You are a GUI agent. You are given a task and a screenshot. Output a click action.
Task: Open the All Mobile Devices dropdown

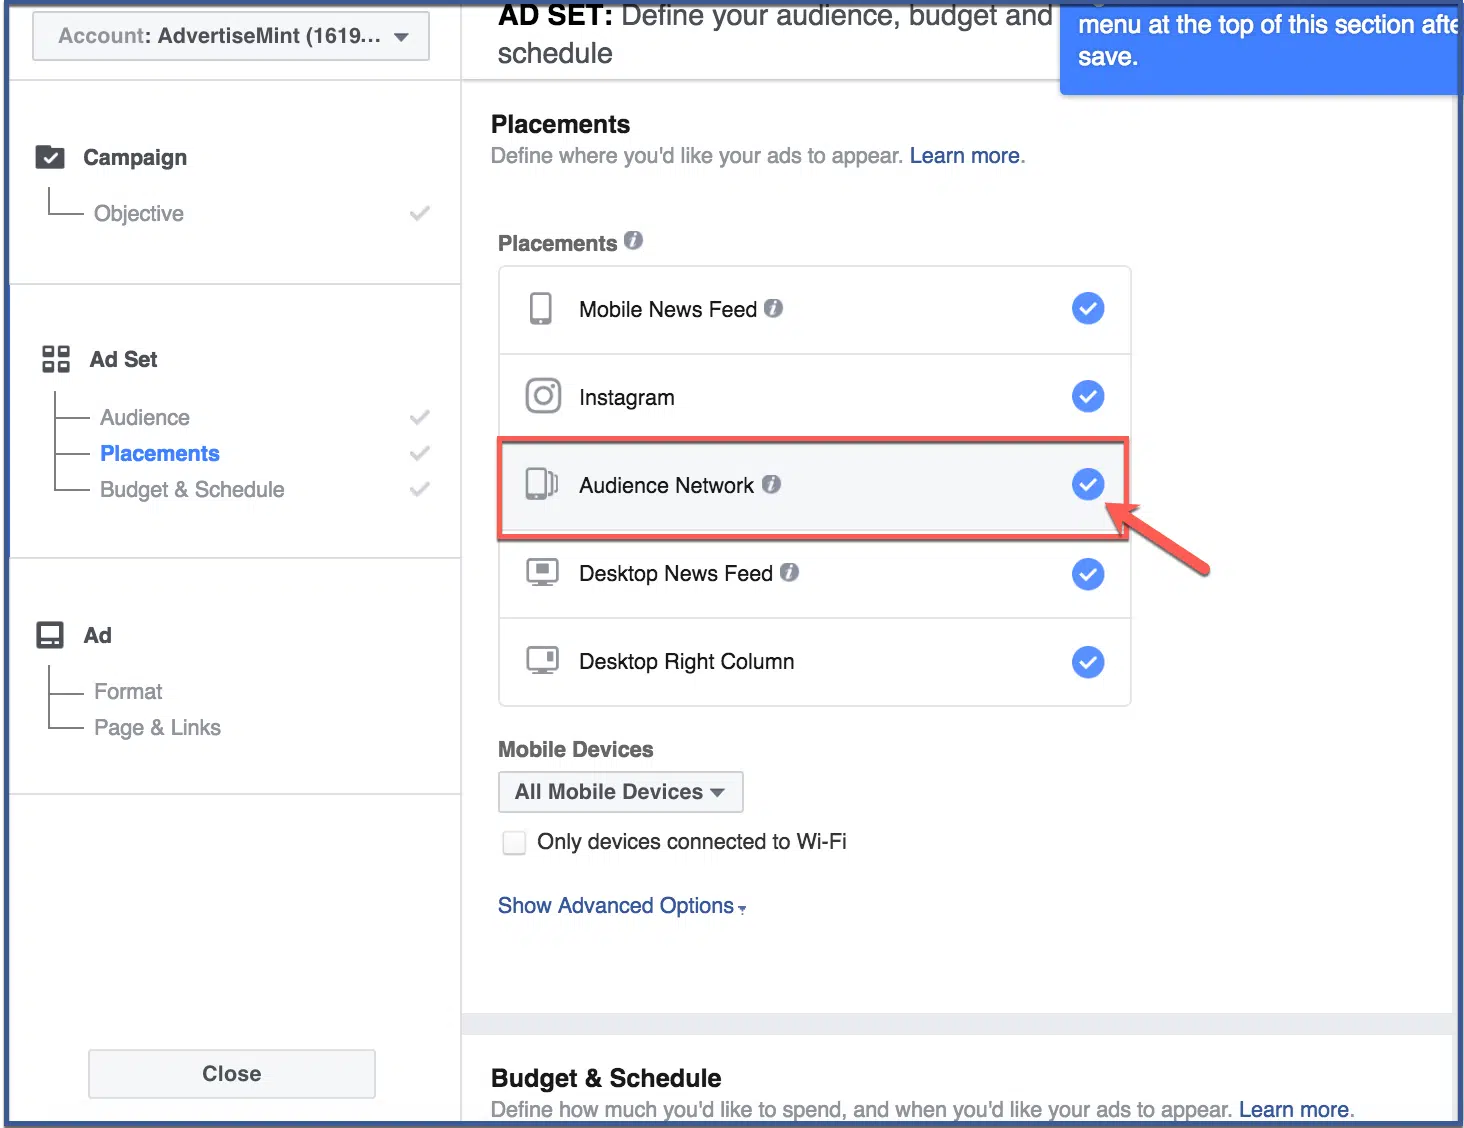620,791
